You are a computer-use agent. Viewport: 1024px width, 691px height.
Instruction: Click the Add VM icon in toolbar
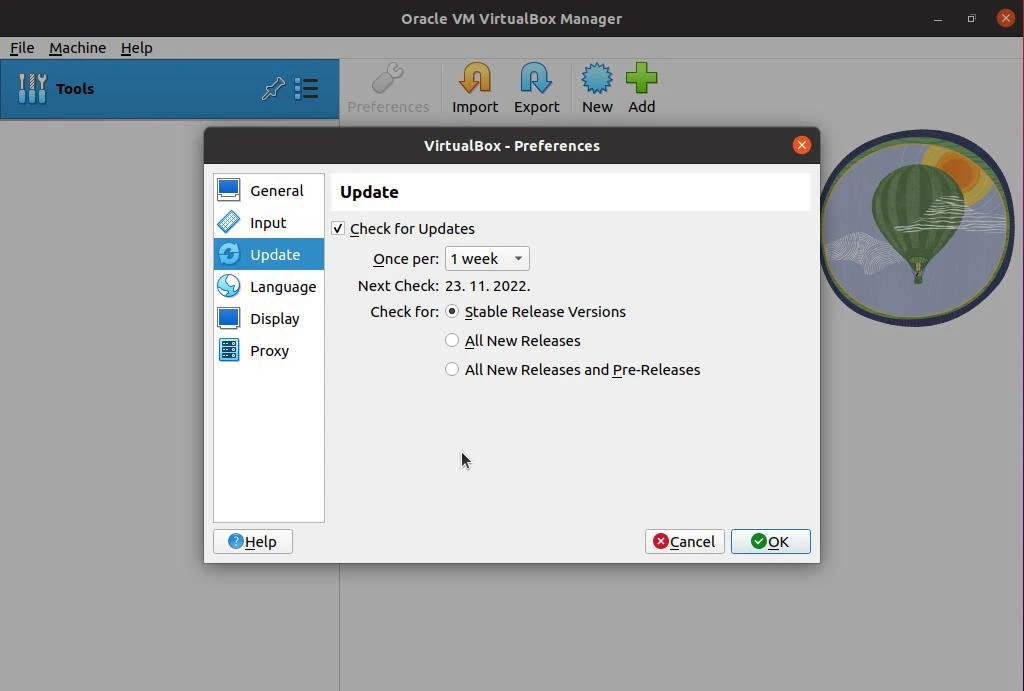[x=641, y=87]
